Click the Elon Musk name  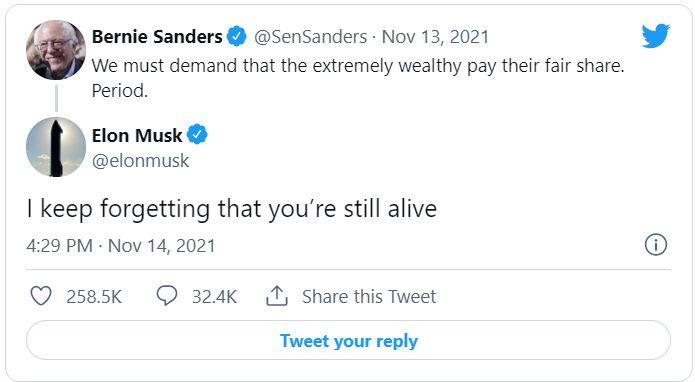click(x=137, y=135)
